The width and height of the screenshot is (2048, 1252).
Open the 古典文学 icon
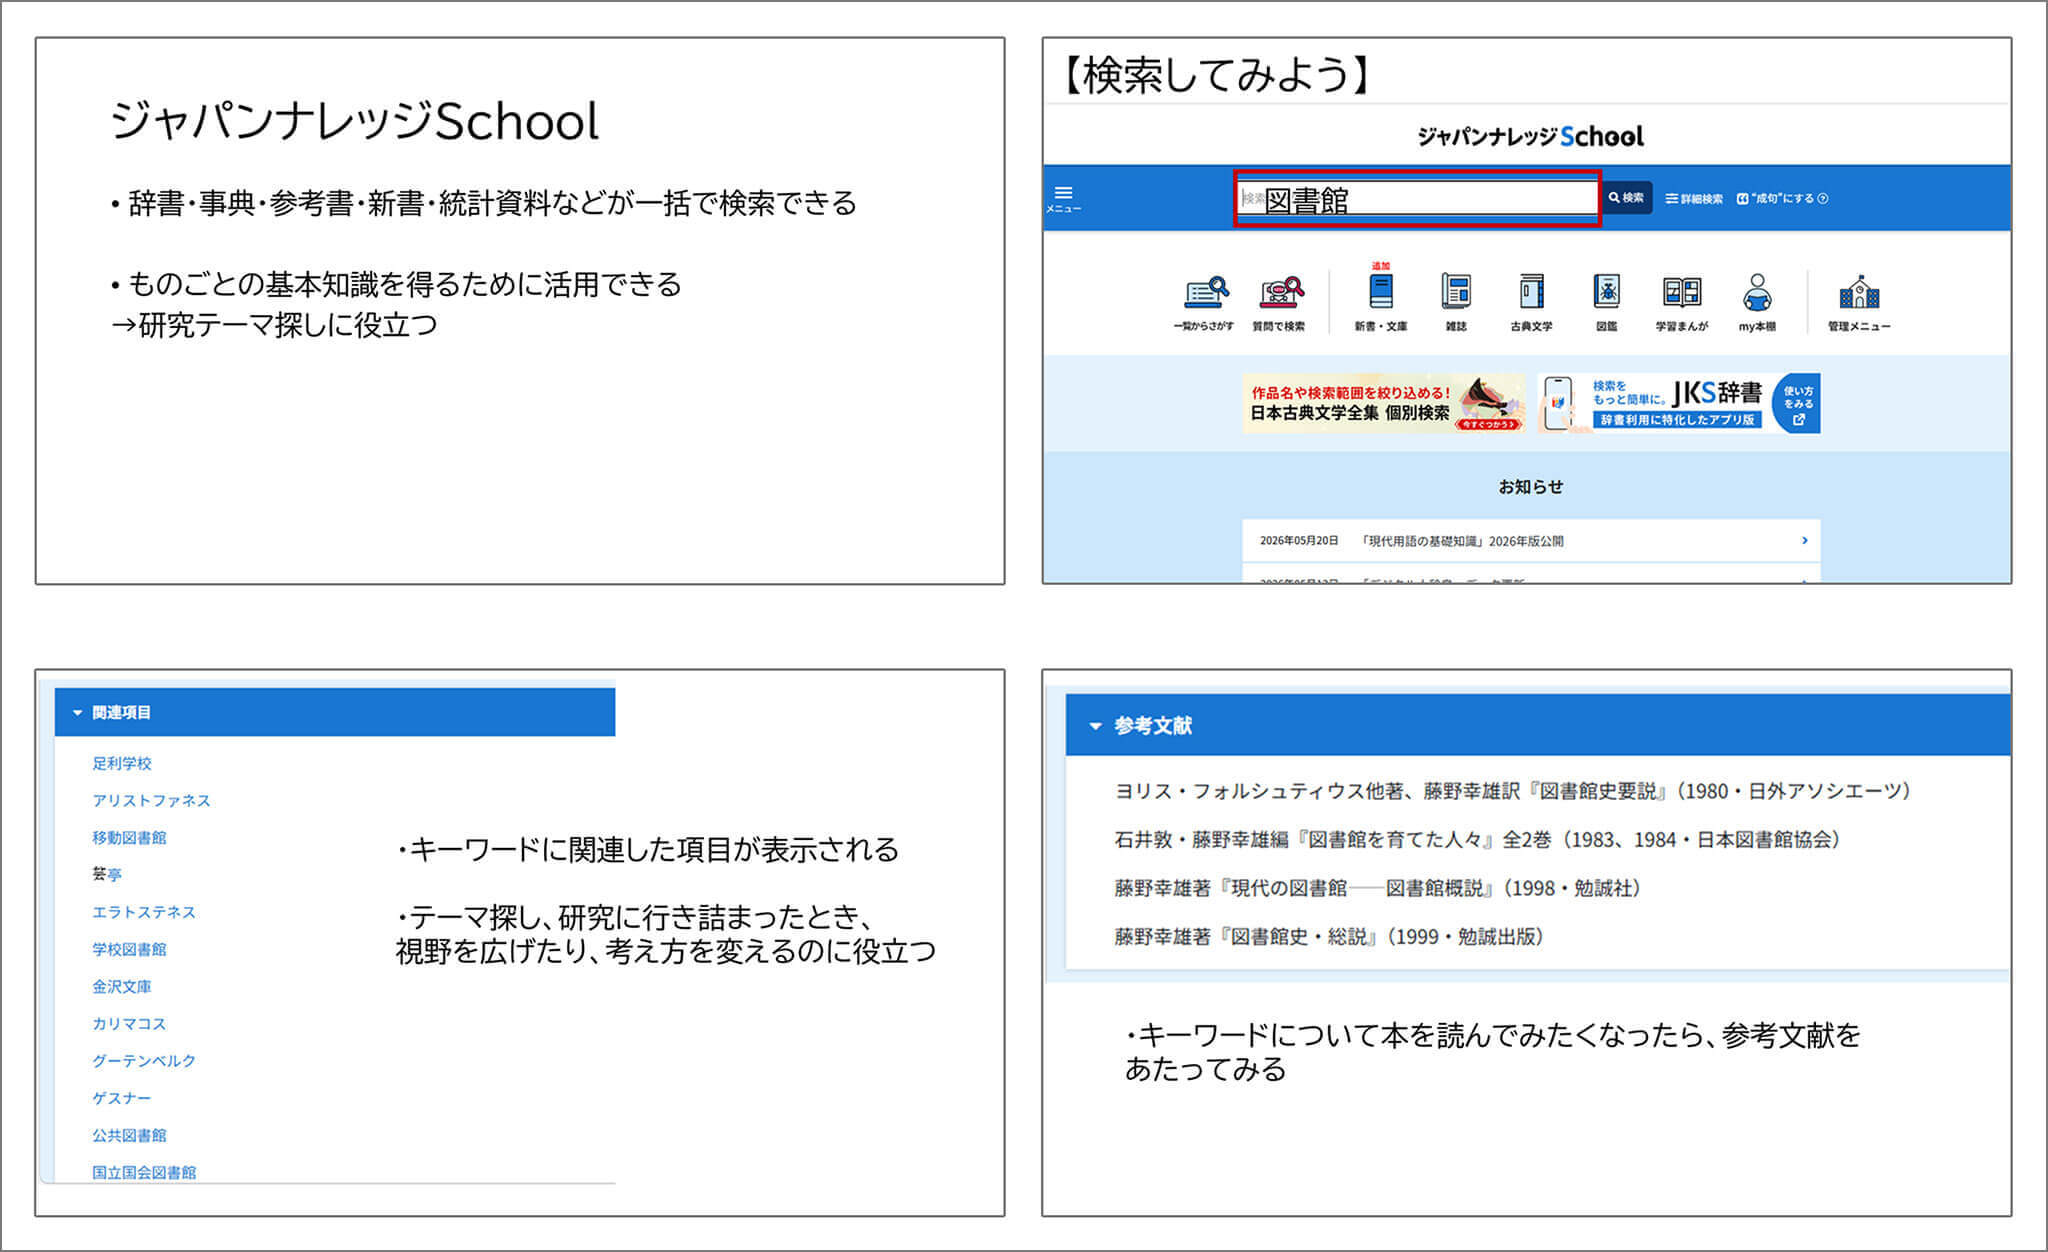point(1531,302)
